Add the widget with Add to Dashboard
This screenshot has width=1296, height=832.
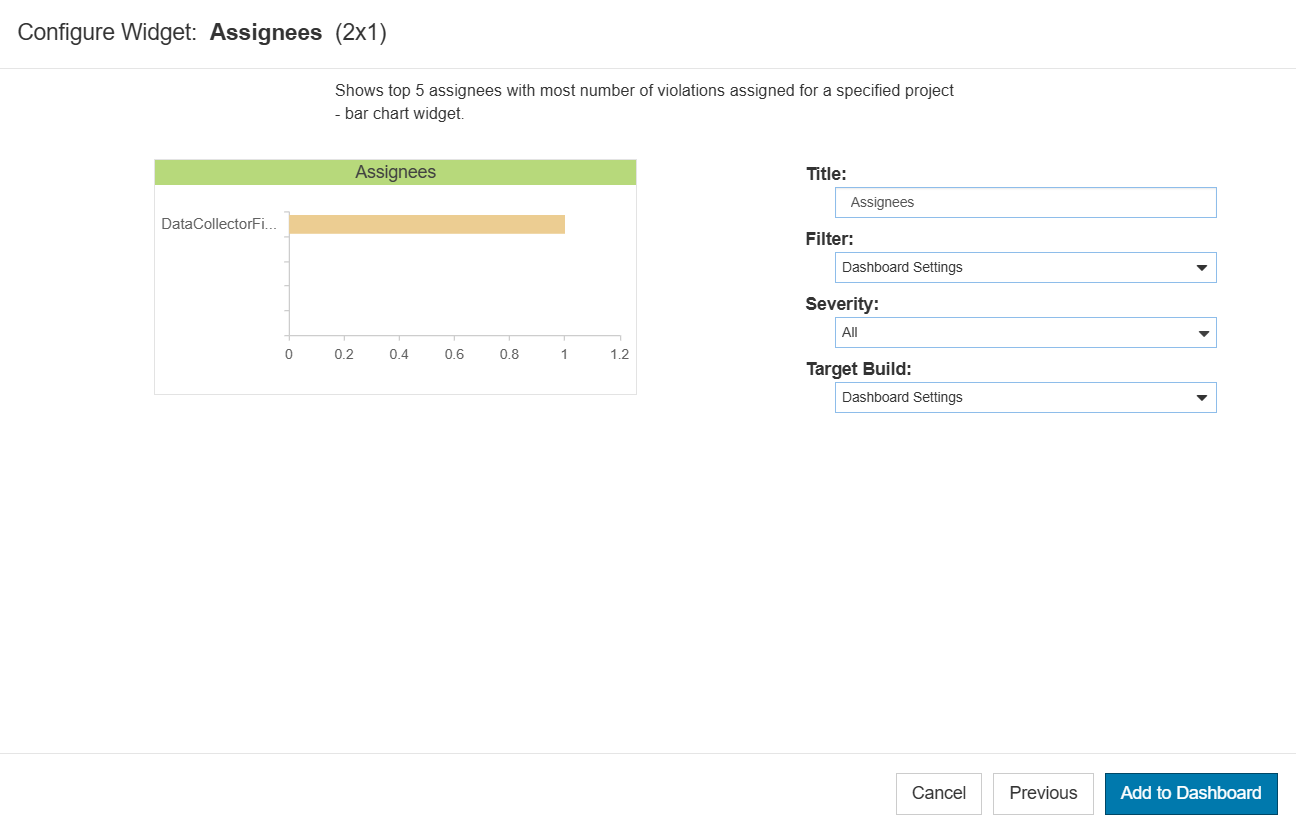tap(1191, 793)
